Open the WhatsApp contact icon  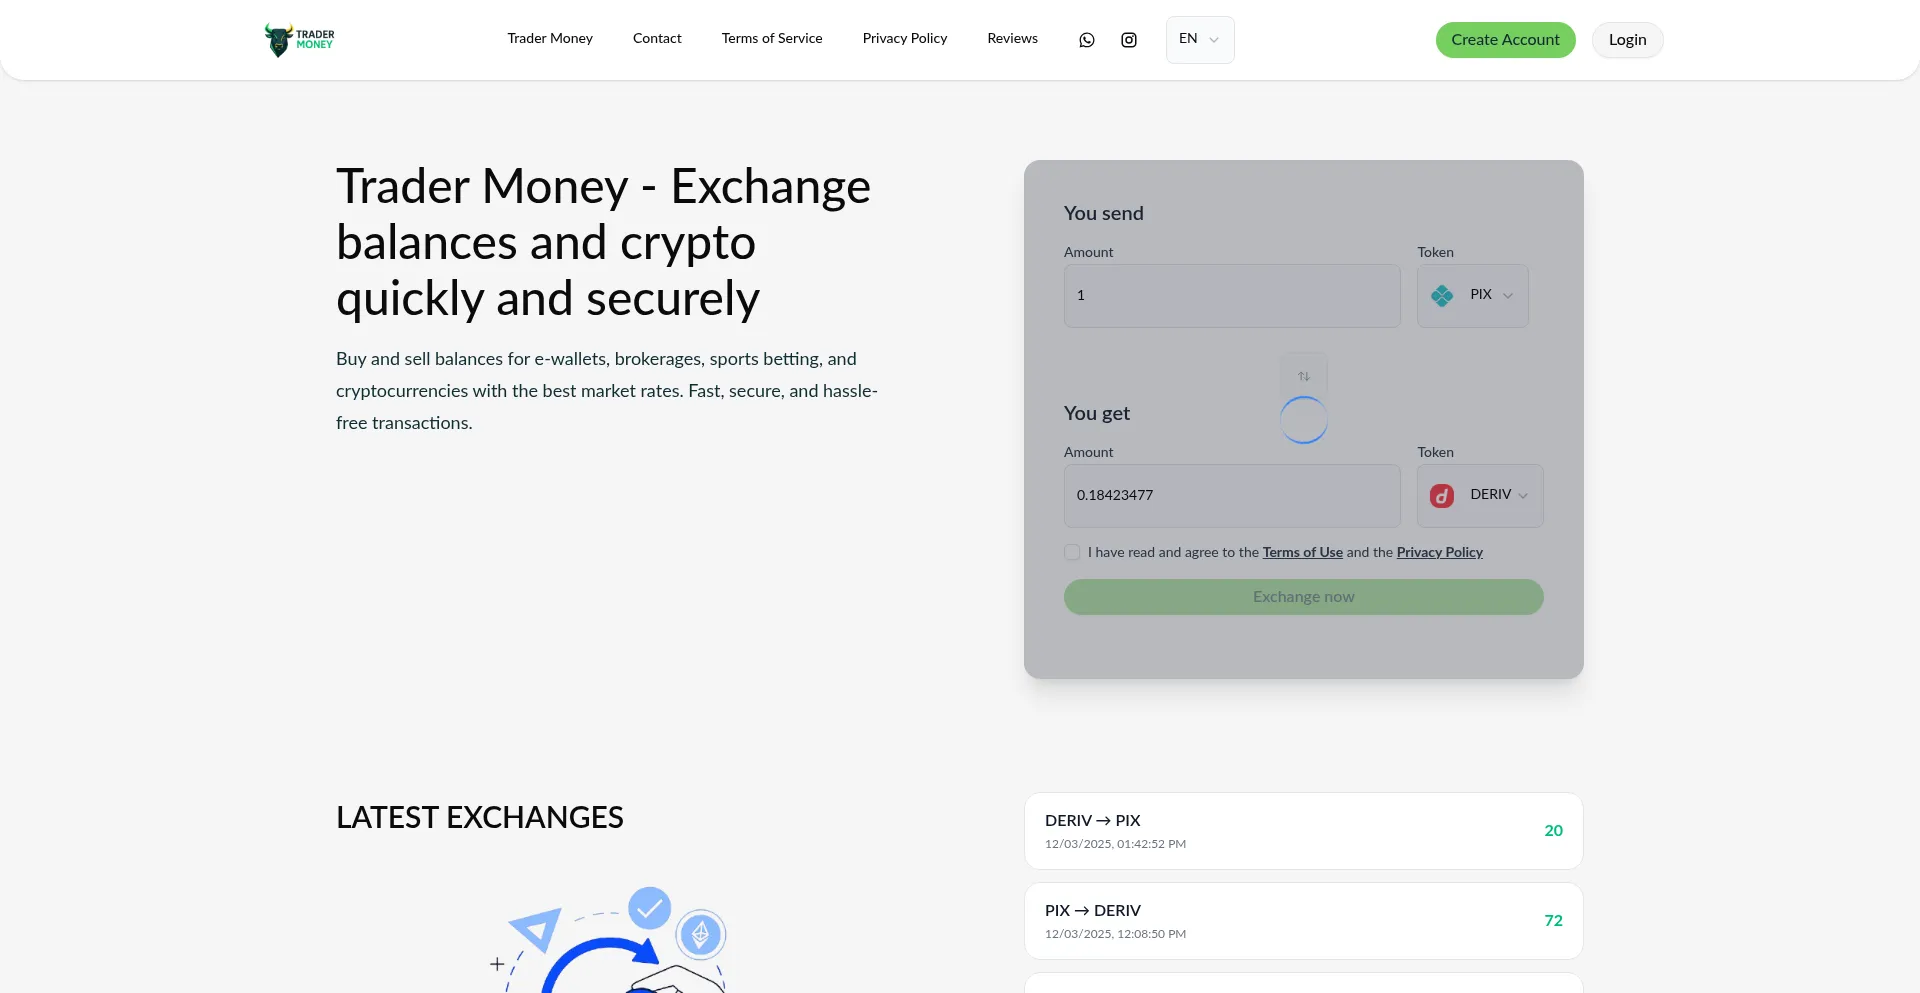coord(1087,40)
